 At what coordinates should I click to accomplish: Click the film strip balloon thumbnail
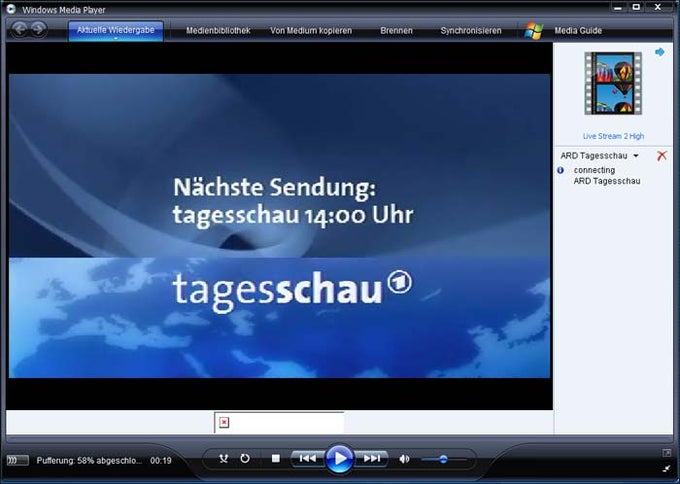click(x=613, y=83)
